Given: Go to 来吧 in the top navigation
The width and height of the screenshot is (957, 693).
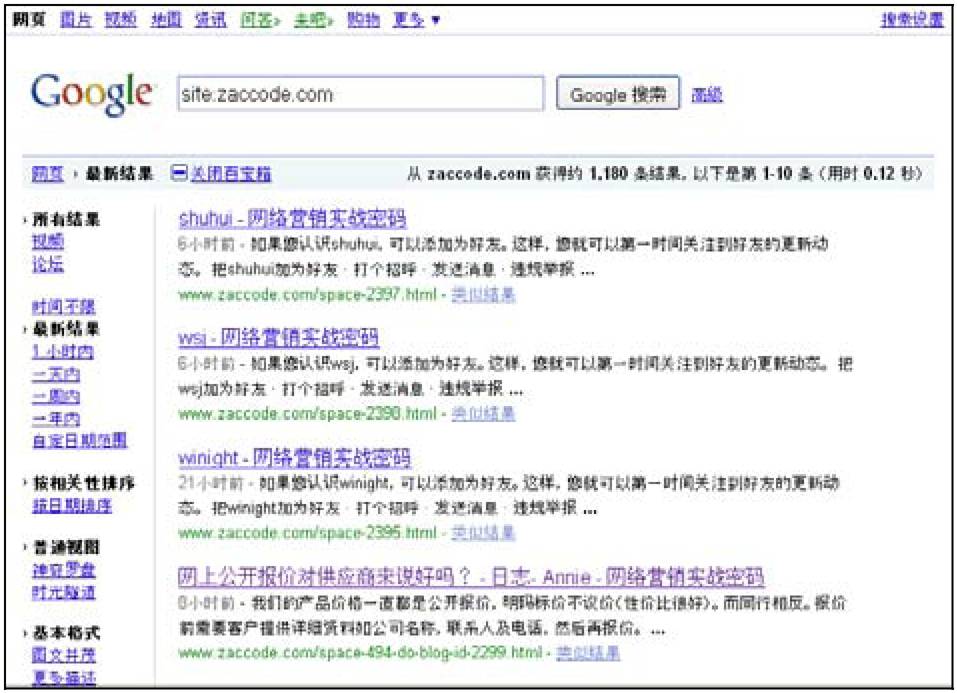Looking at the screenshot, I should (x=314, y=20).
